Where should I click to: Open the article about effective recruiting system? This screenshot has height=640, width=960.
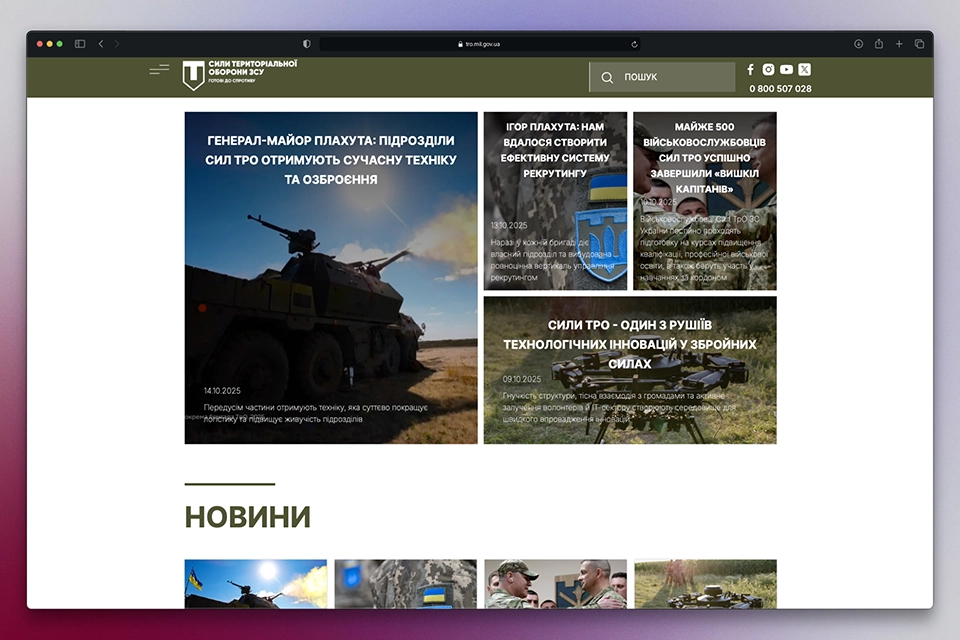point(555,200)
